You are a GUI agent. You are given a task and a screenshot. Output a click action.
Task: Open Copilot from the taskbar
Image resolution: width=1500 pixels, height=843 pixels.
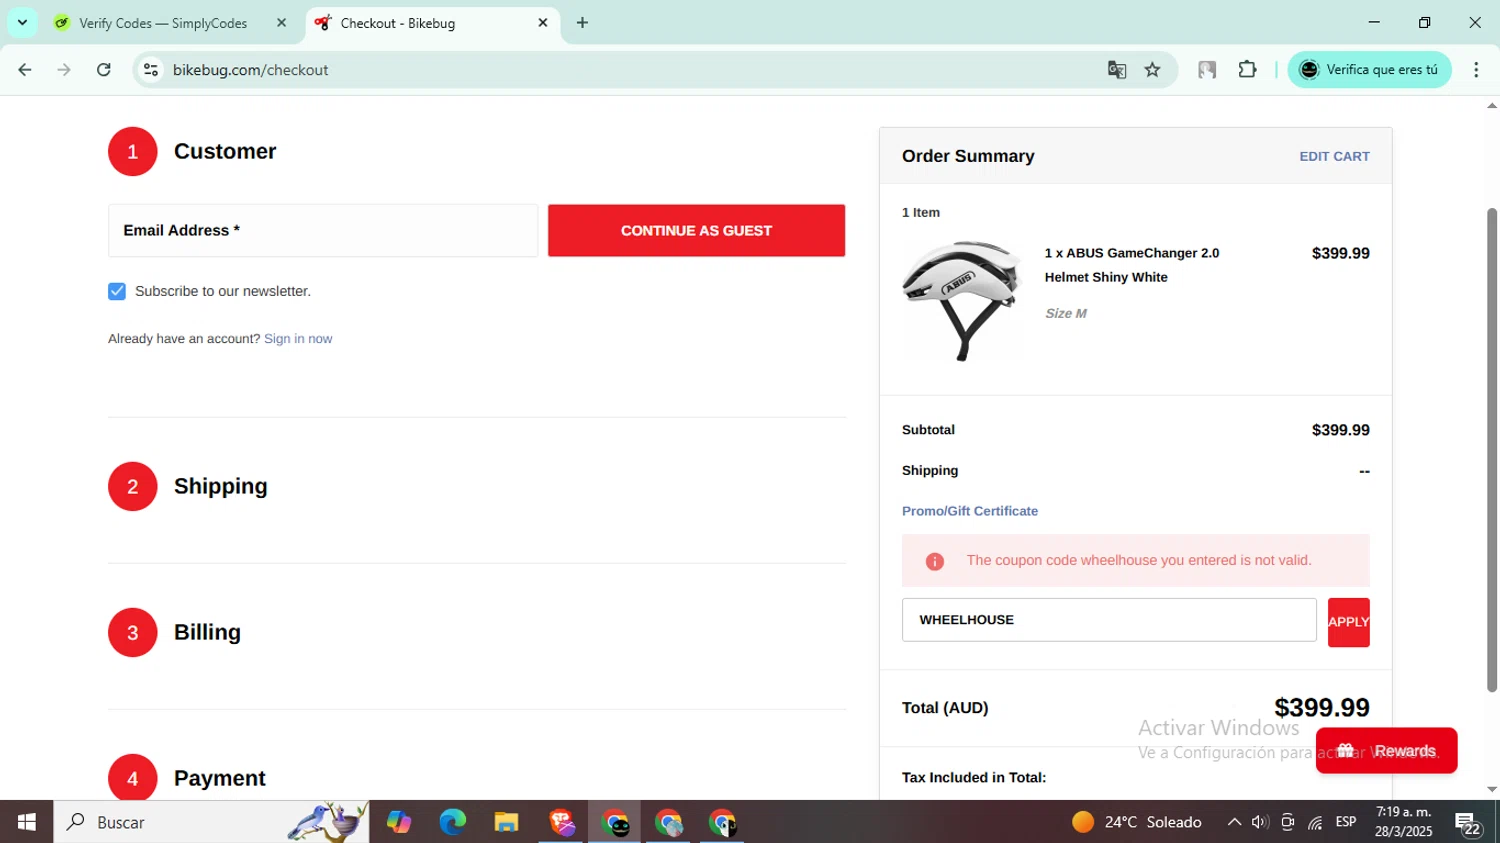[x=399, y=822]
